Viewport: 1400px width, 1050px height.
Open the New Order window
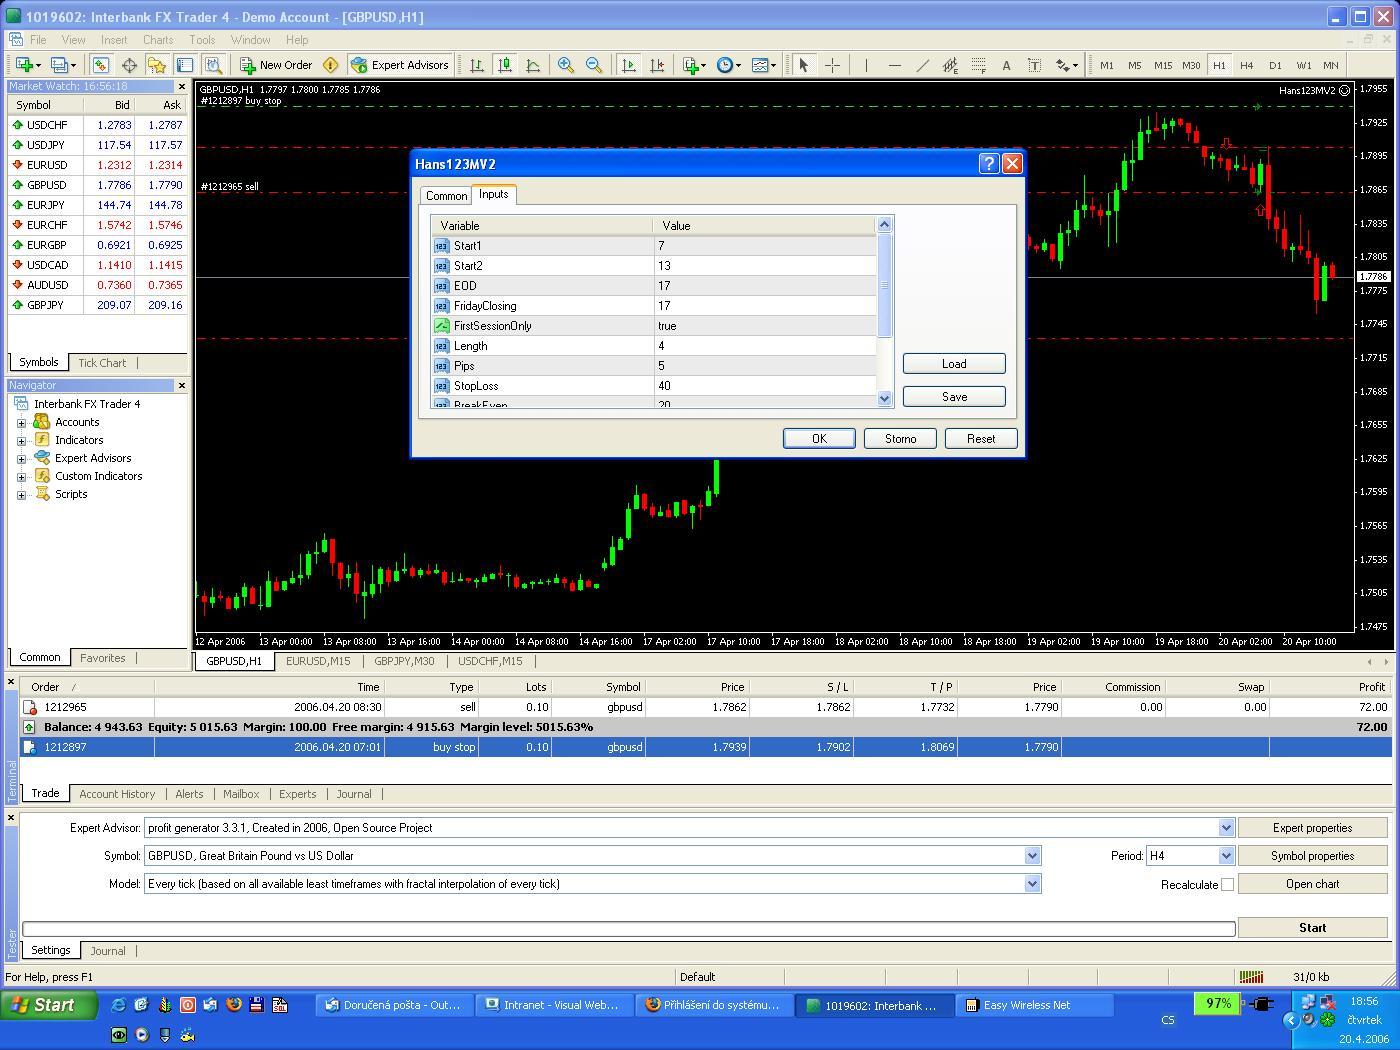[276, 65]
